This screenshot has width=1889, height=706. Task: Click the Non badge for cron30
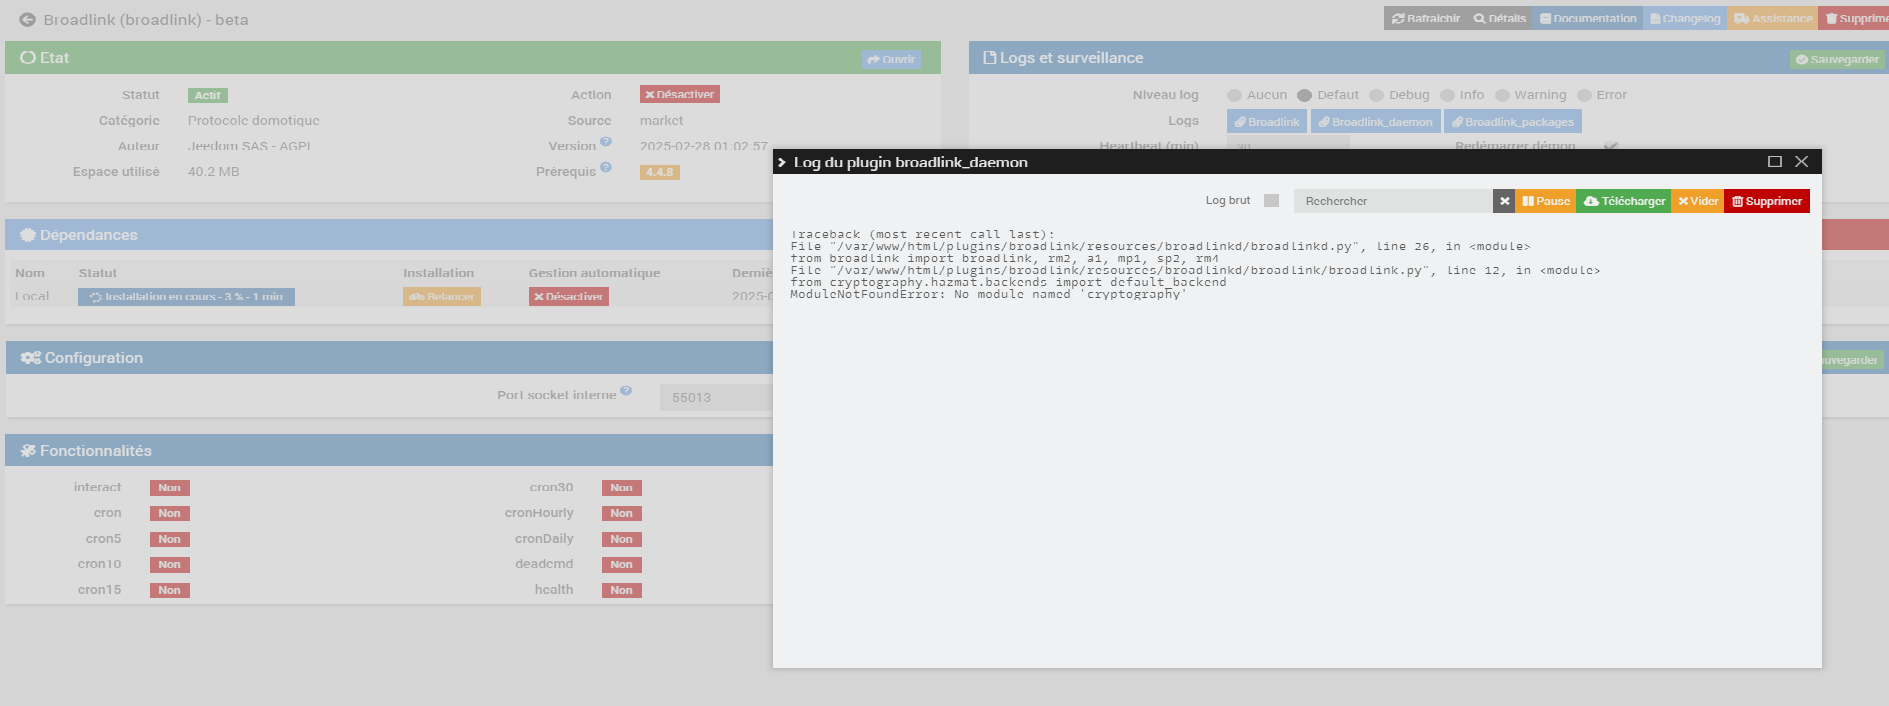pos(622,488)
